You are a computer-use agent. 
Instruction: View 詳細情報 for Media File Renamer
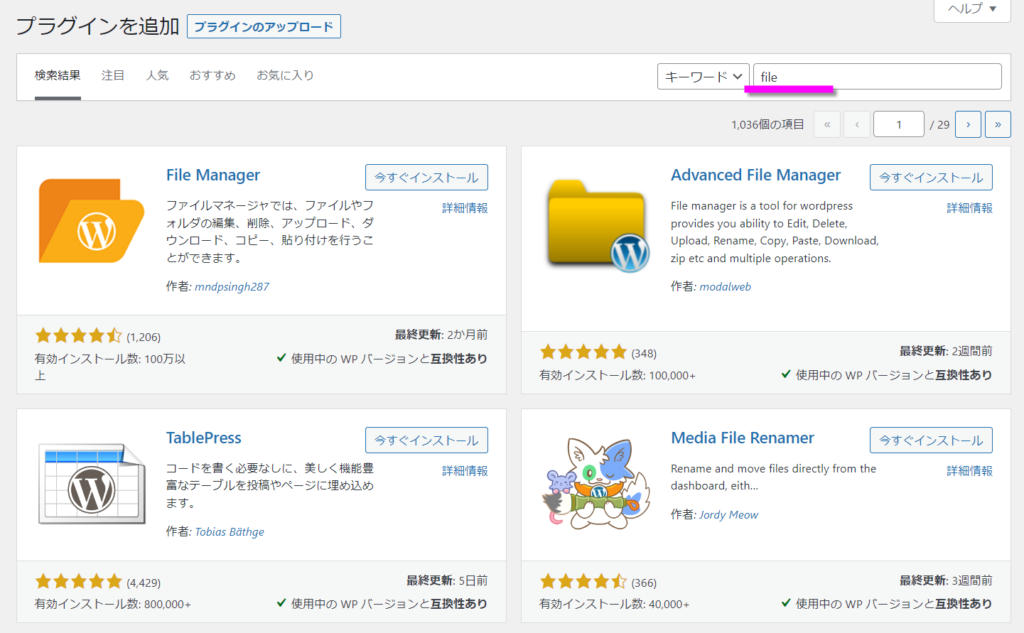pos(970,470)
